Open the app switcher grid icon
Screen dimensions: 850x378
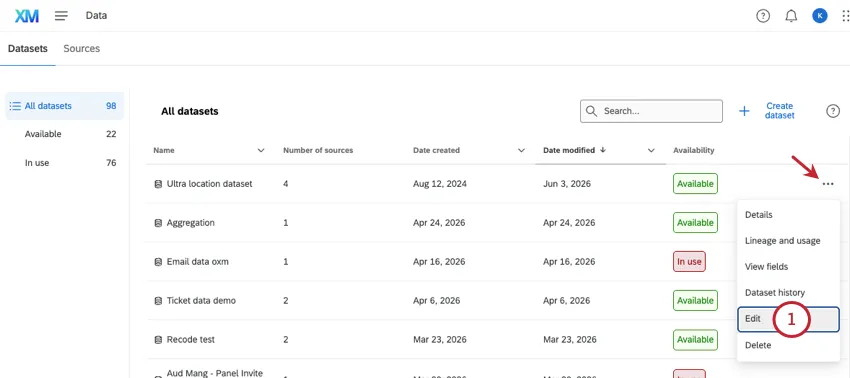pyautogui.click(x=845, y=16)
